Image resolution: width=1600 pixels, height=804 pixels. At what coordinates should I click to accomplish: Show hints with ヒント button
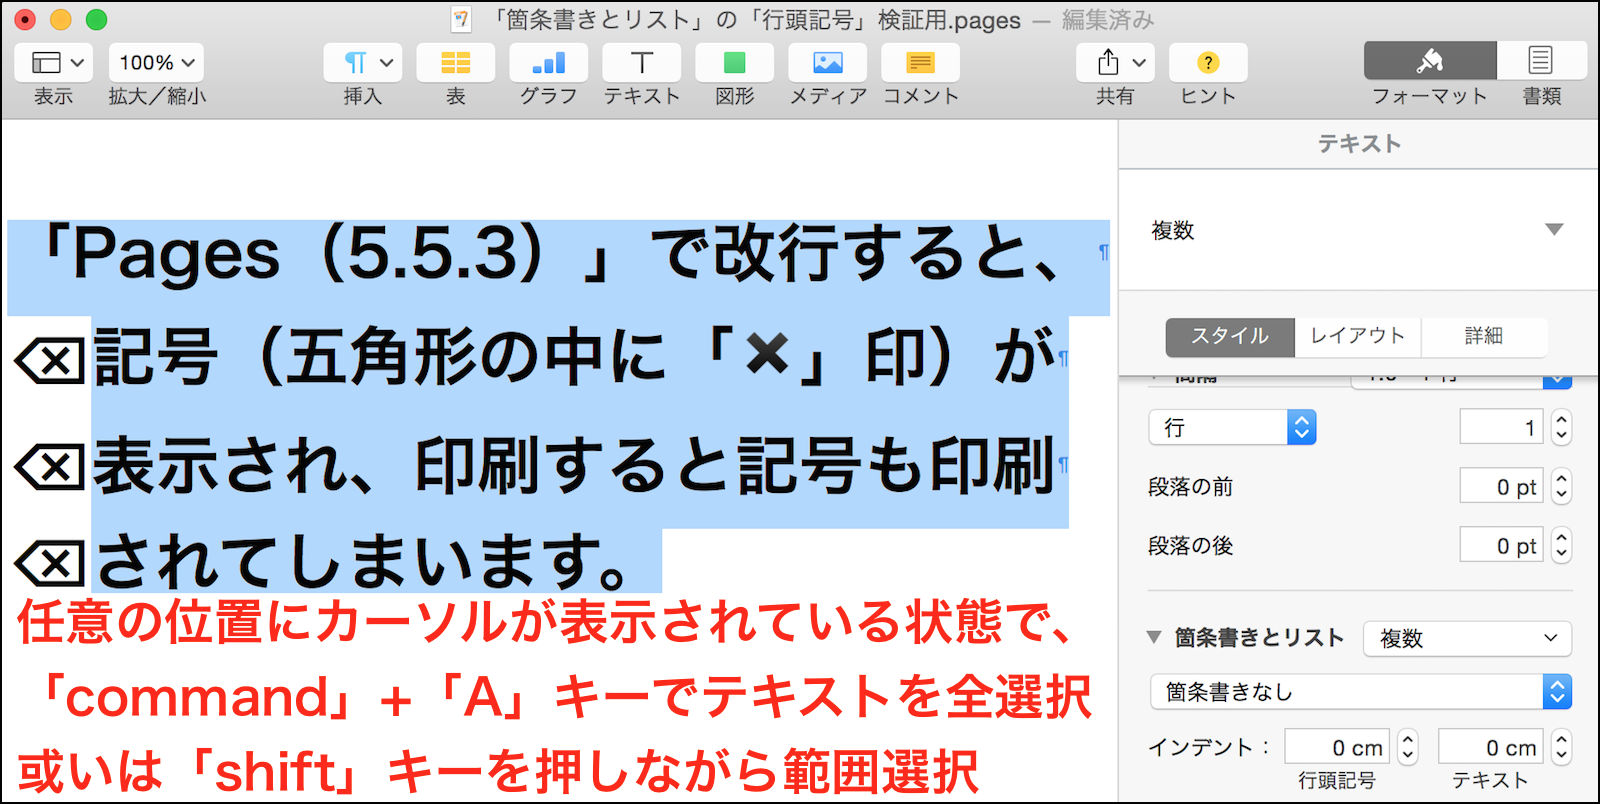(1208, 63)
